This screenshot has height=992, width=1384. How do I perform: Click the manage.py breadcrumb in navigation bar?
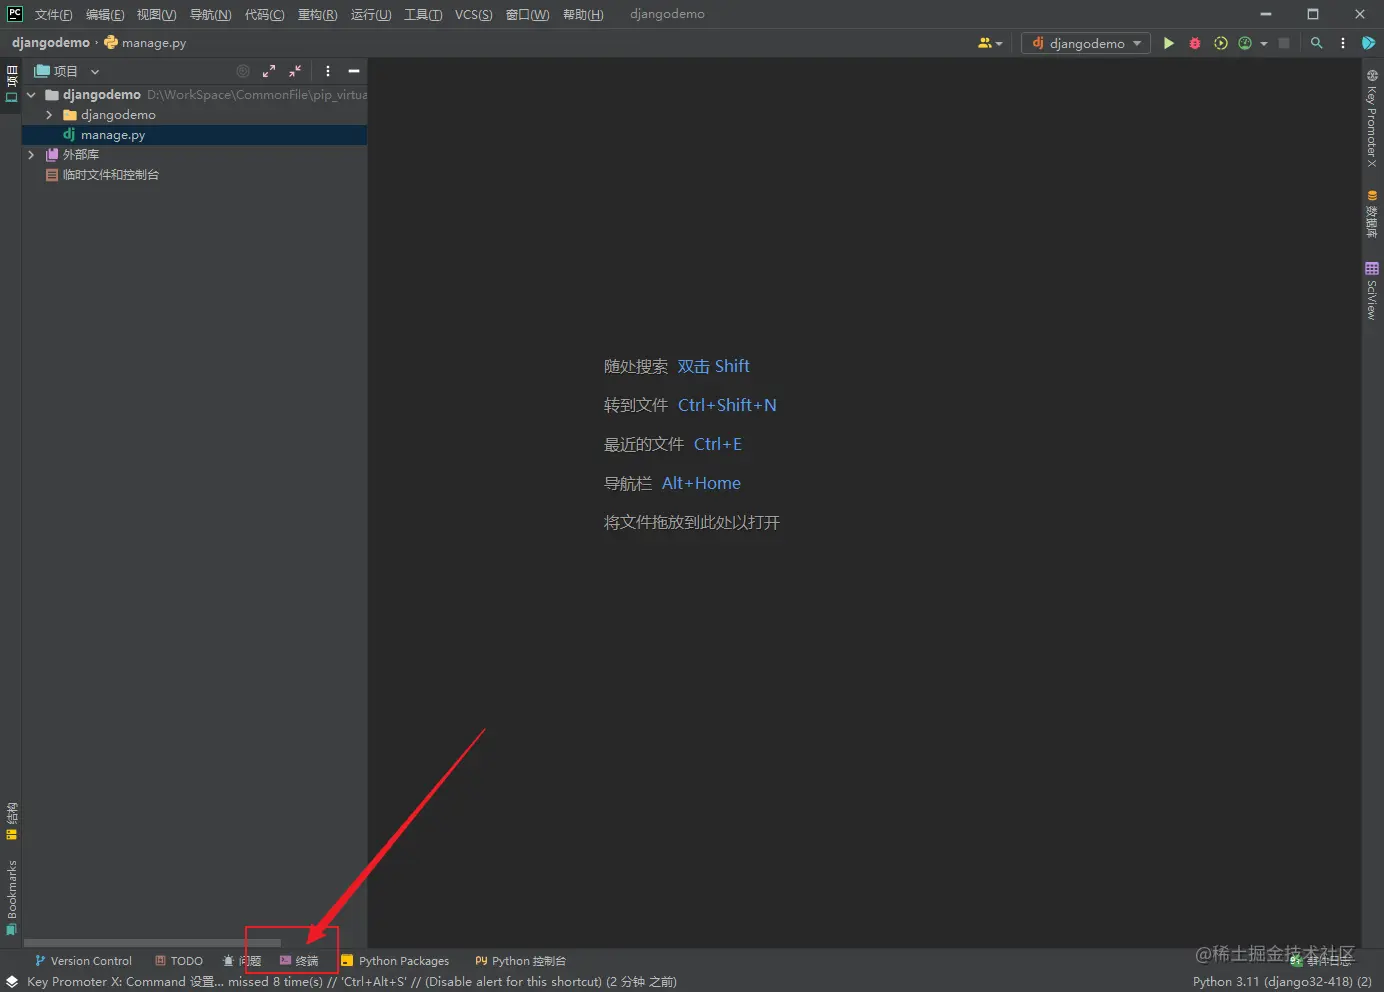(145, 43)
